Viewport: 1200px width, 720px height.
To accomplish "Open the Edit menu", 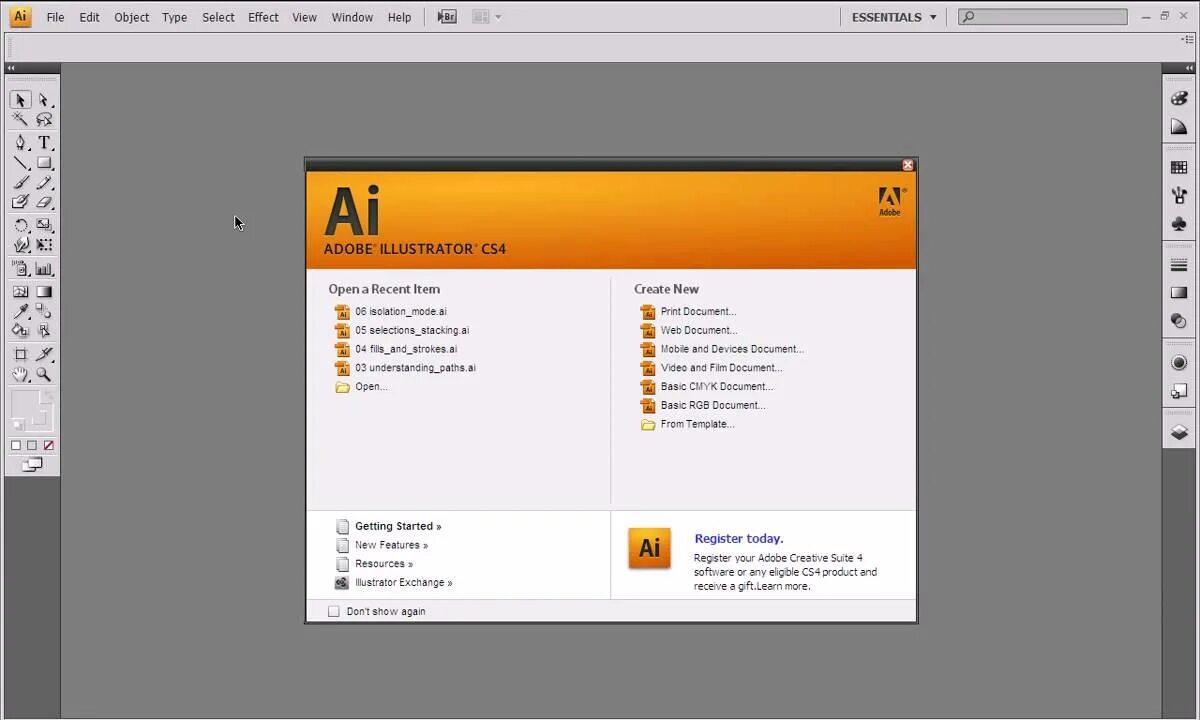I will click(x=89, y=17).
